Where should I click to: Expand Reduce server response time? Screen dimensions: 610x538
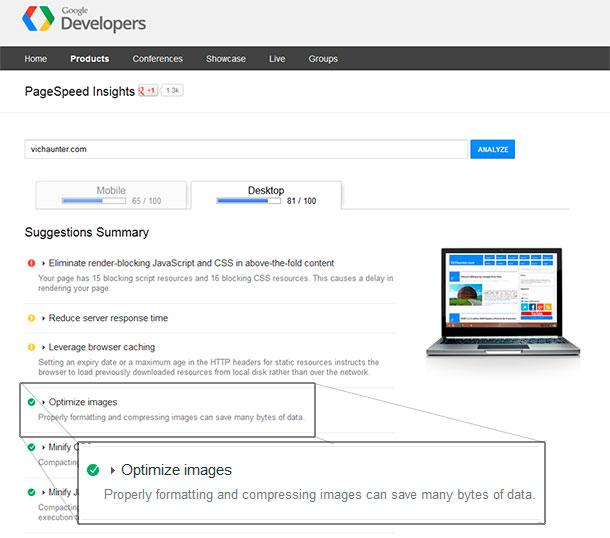(108, 318)
